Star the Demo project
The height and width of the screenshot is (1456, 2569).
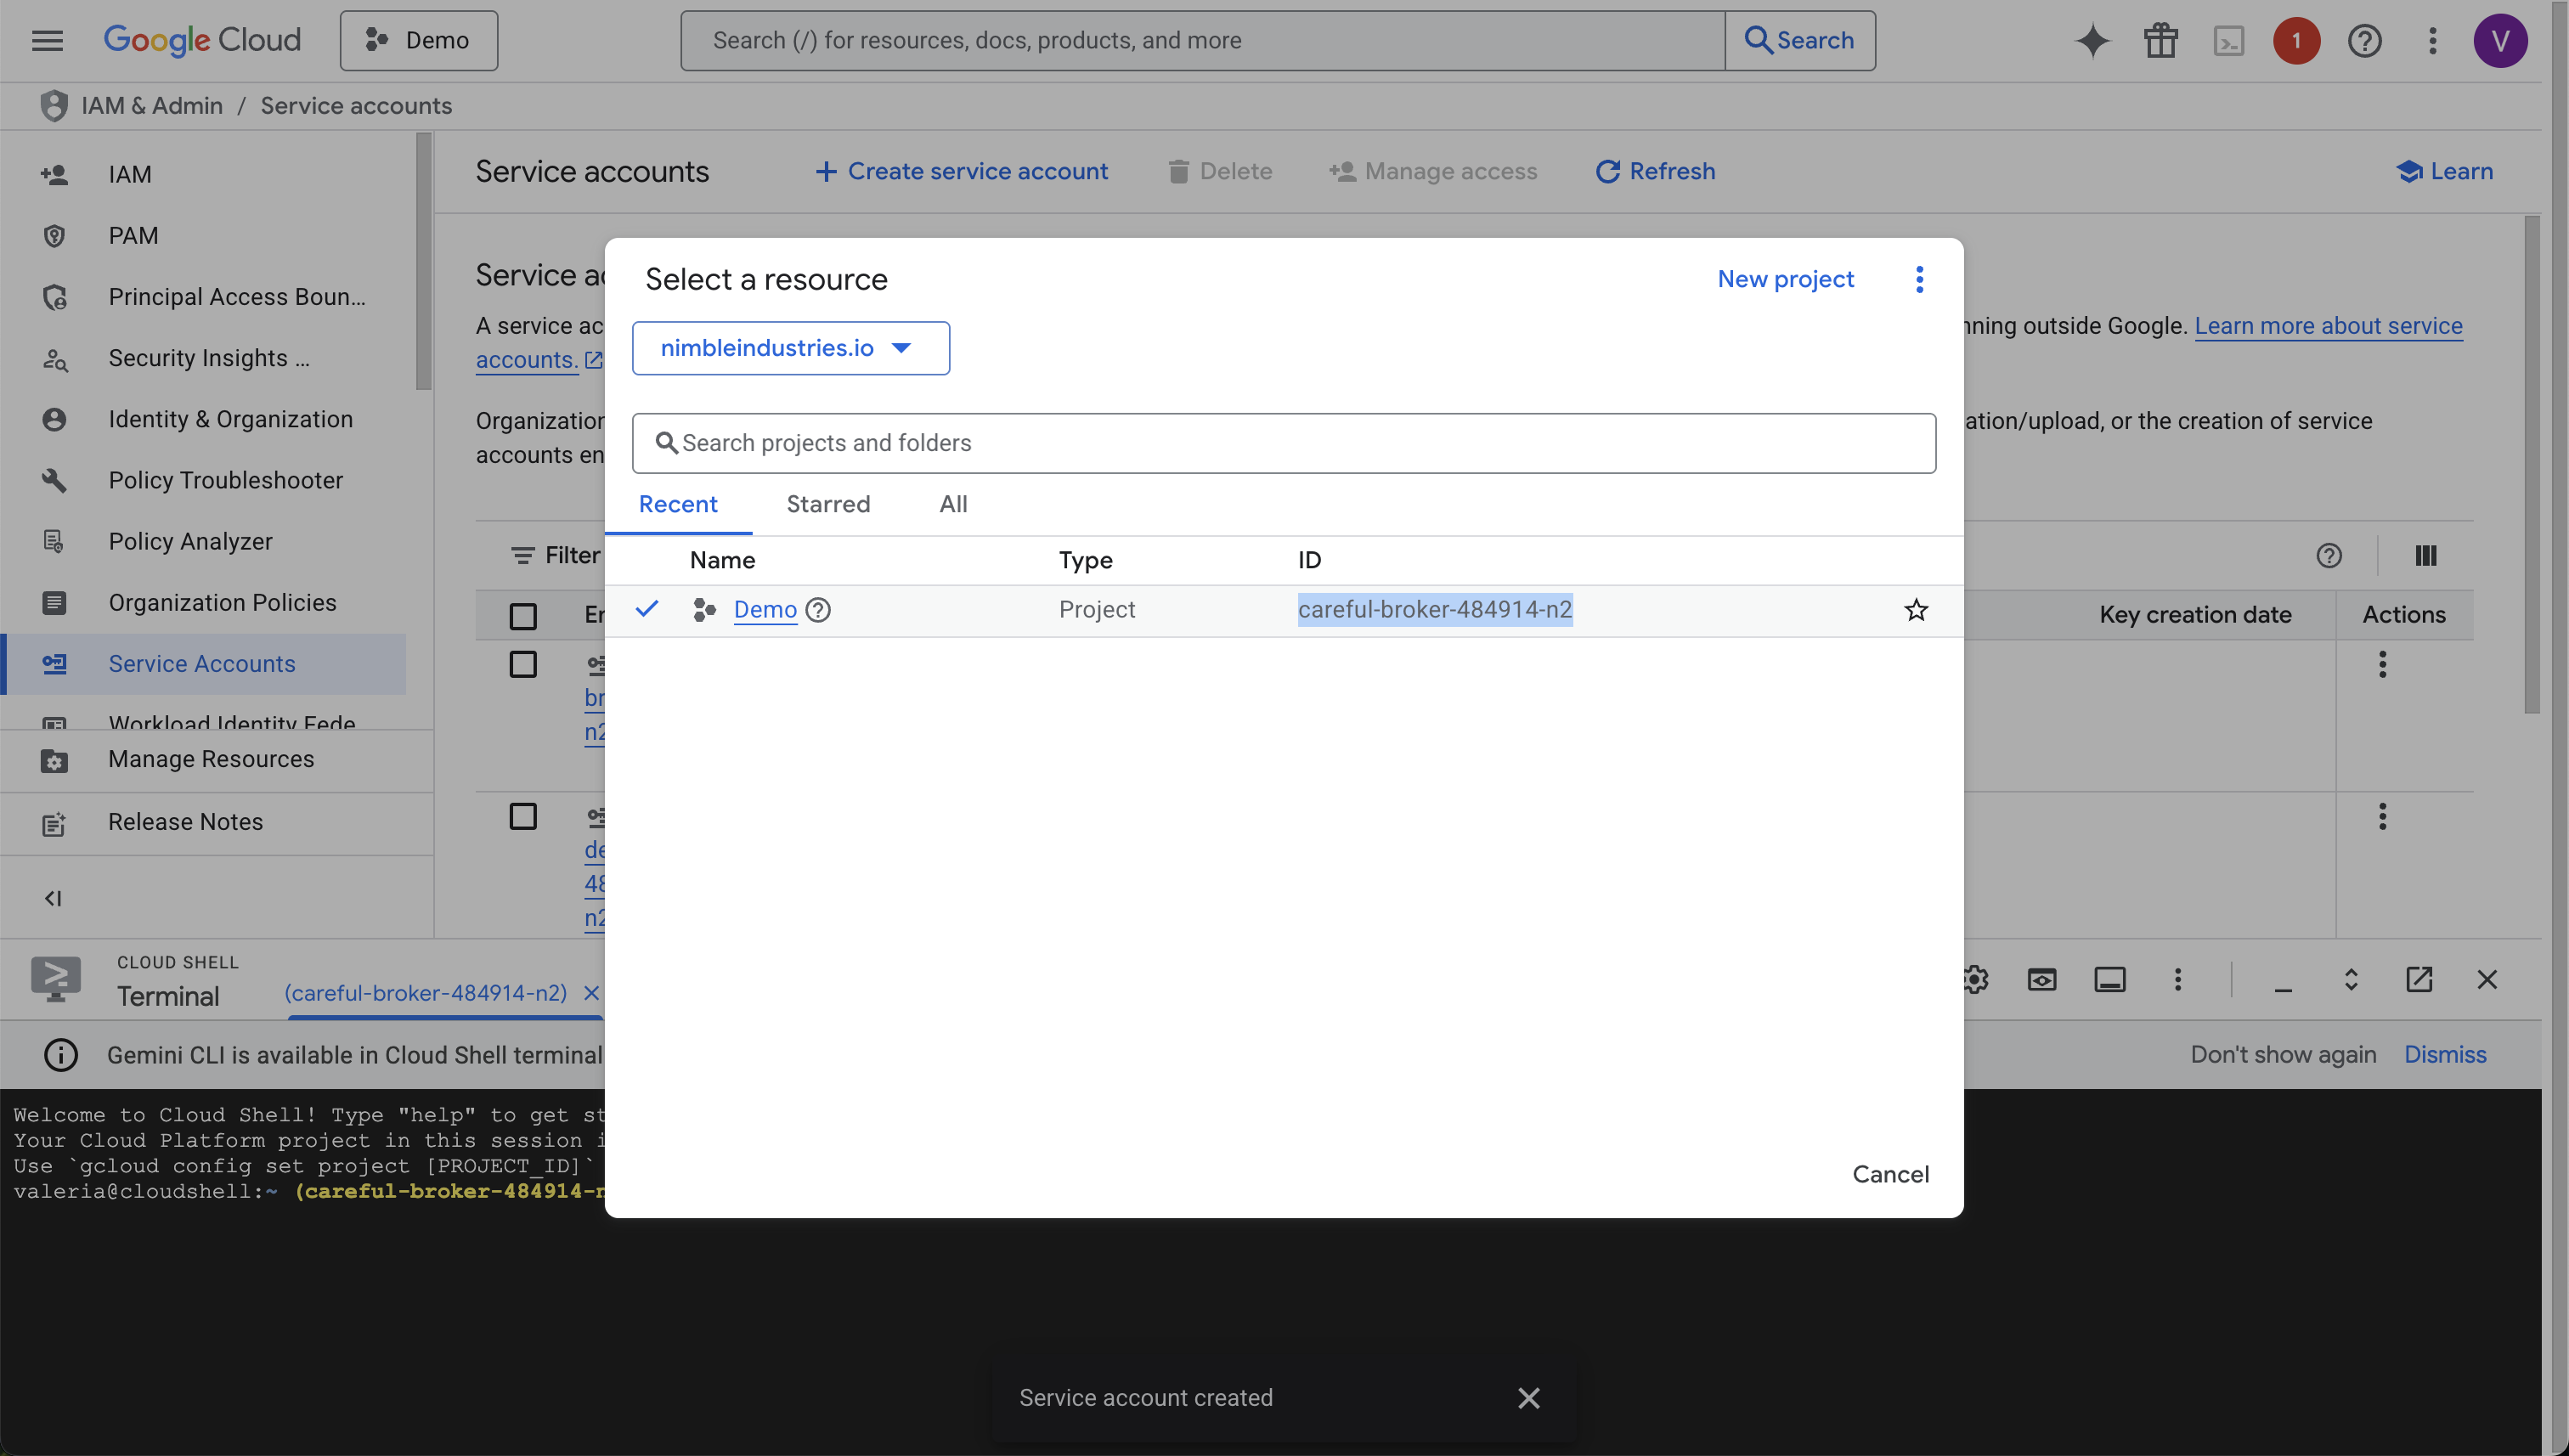point(1915,610)
